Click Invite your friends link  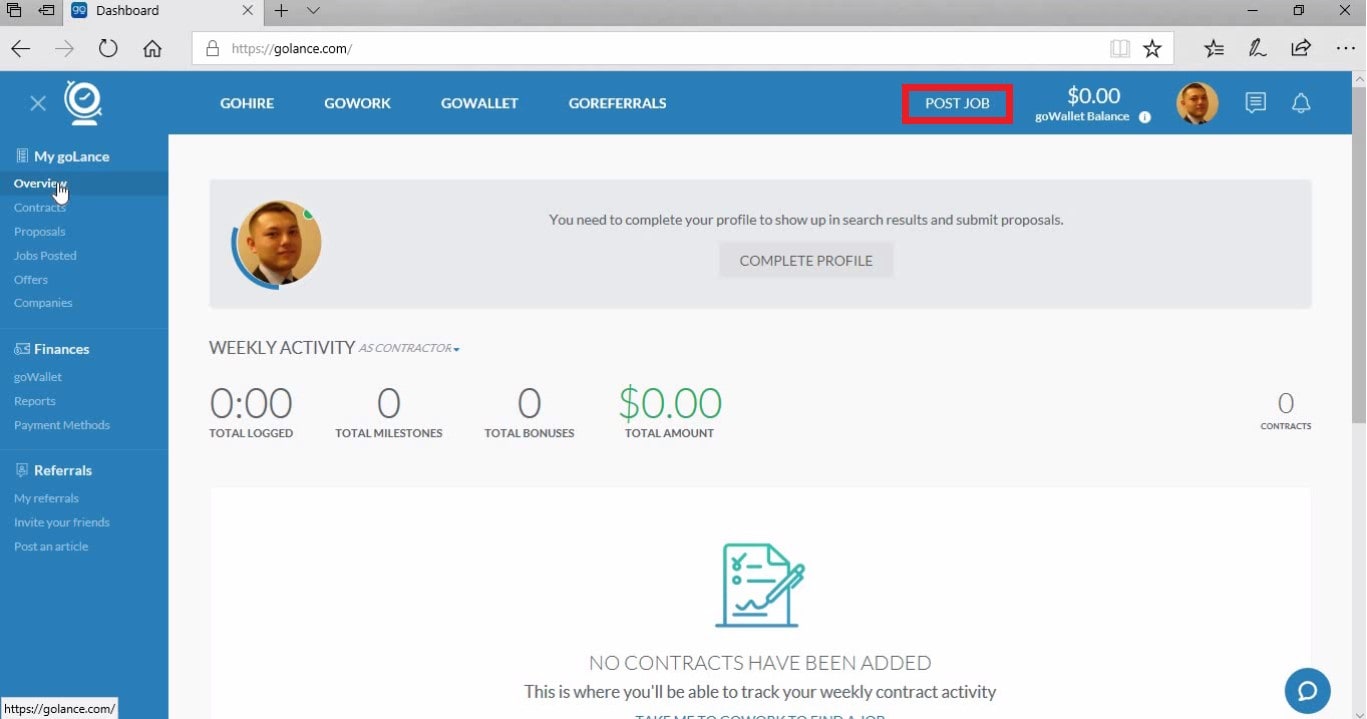click(x=62, y=522)
